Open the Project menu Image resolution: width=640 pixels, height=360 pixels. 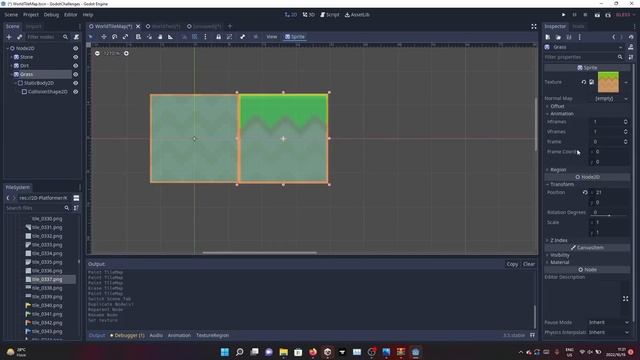point(31,15)
